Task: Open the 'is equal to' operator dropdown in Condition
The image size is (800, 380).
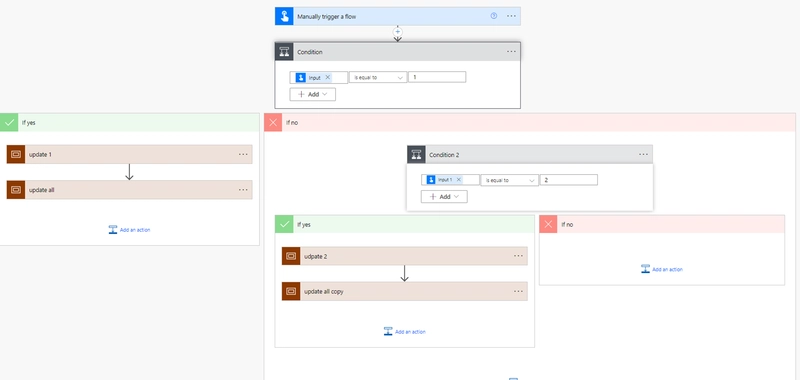Action: [378, 78]
